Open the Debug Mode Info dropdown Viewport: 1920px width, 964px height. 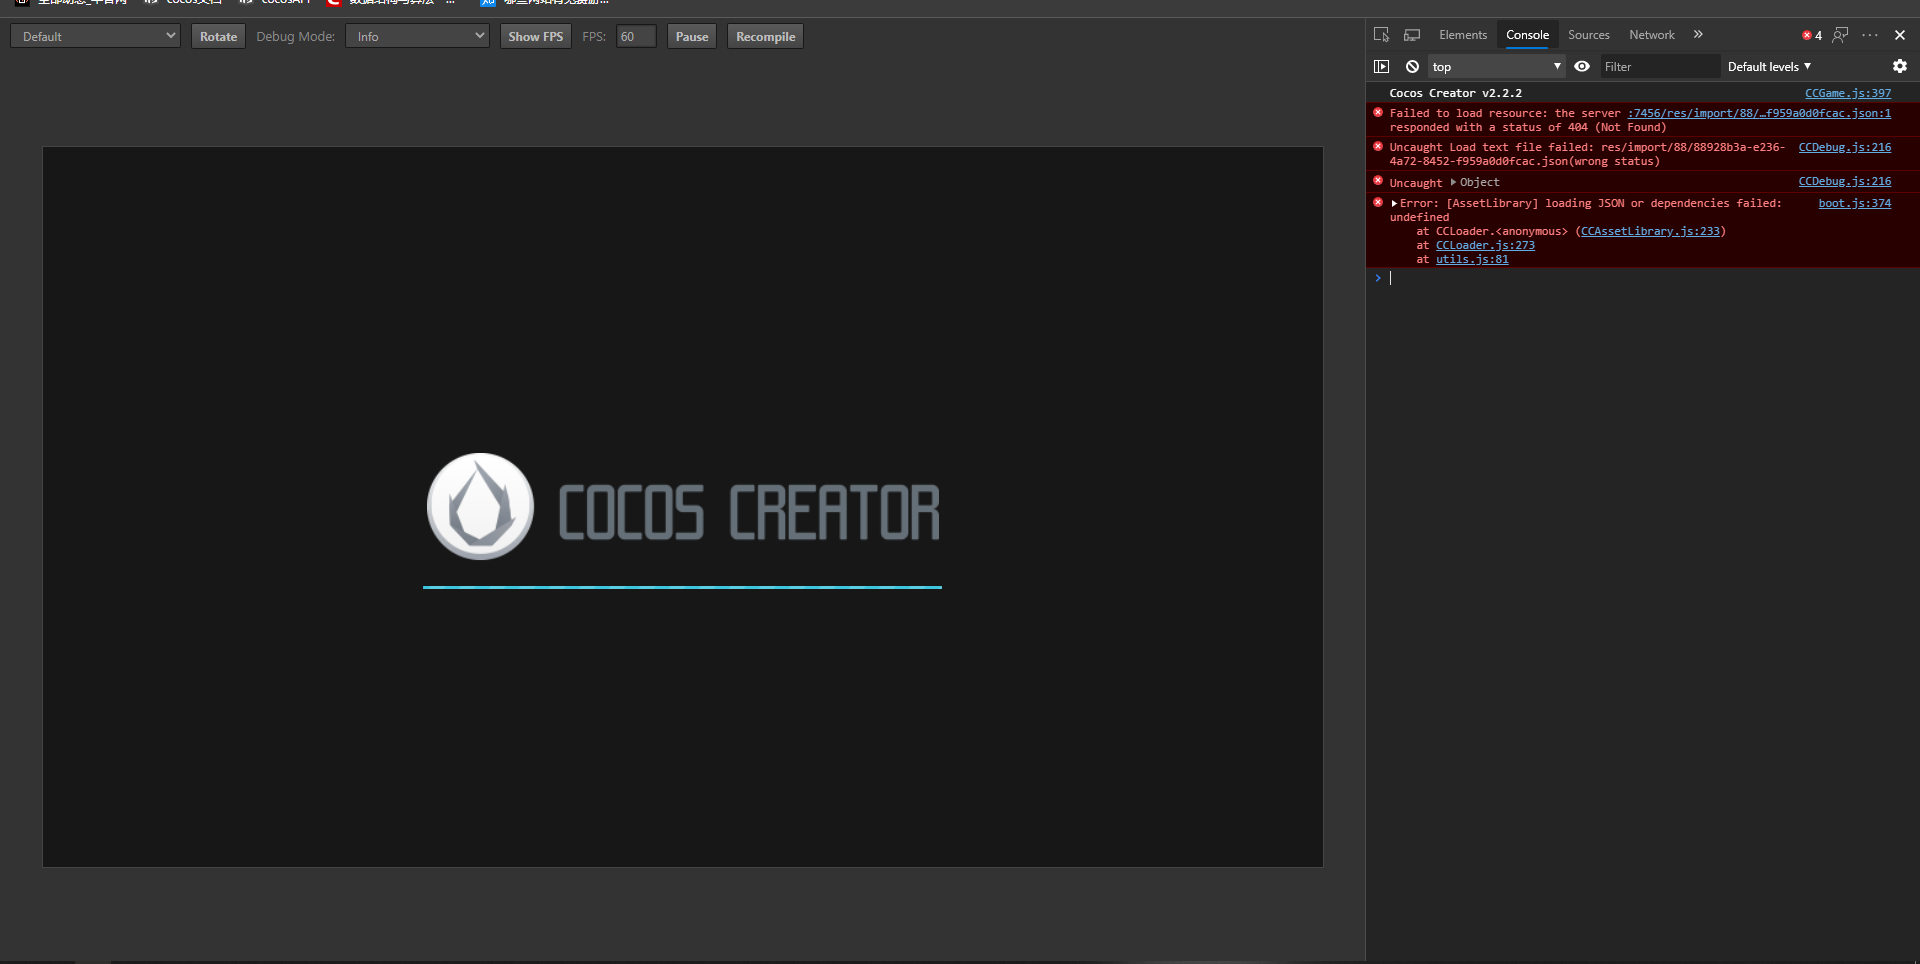(417, 37)
